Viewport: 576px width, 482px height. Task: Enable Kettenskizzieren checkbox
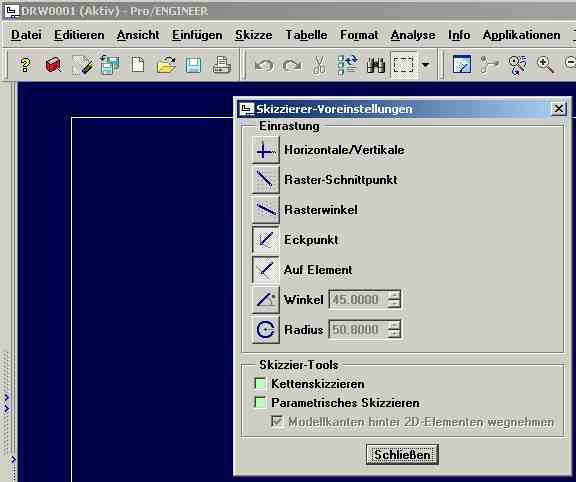click(x=260, y=383)
